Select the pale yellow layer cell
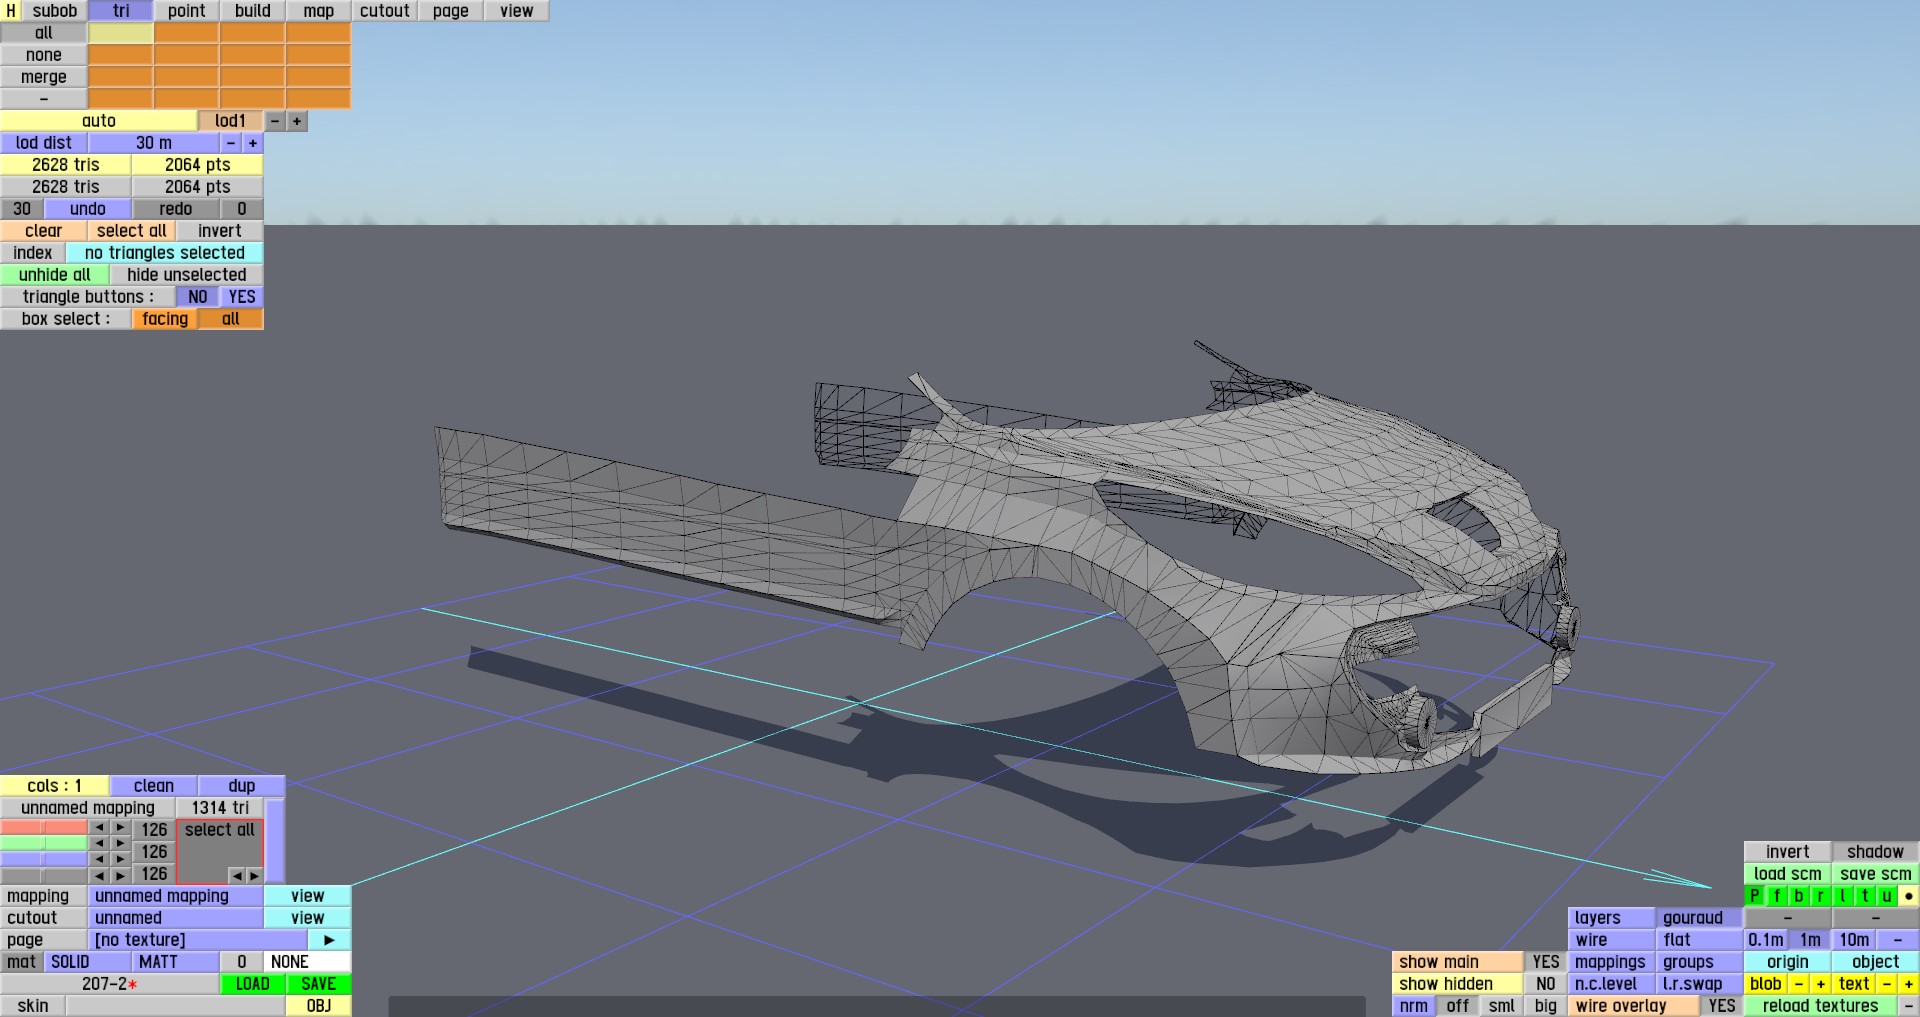The width and height of the screenshot is (1920, 1017). tap(121, 33)
